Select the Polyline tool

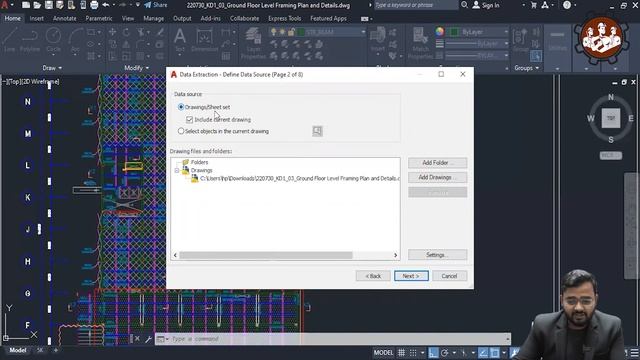click(30, 40)
